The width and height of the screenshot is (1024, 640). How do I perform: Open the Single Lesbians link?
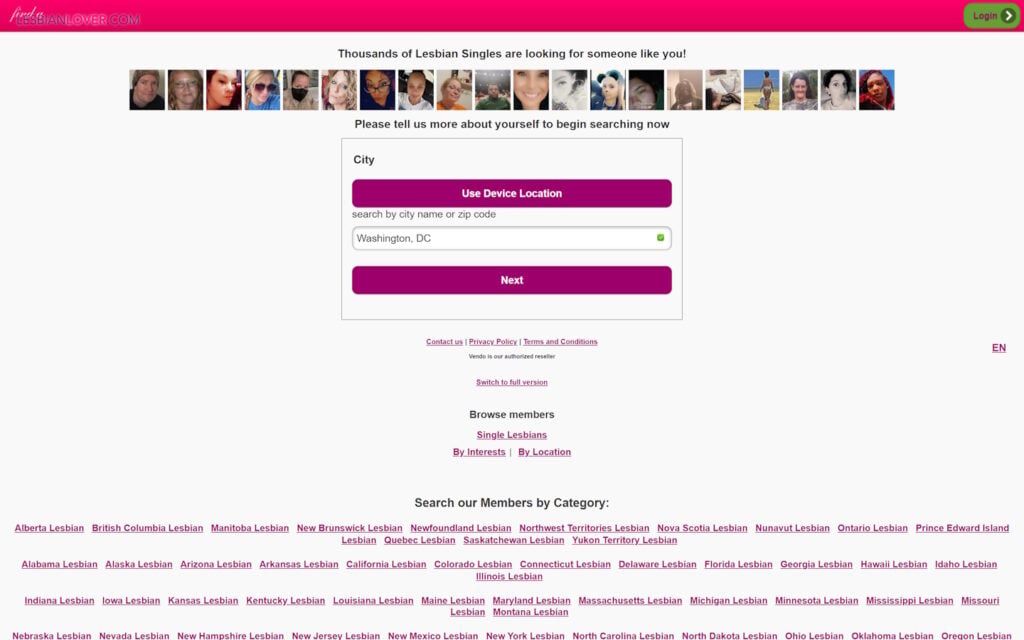coord(511,435)
